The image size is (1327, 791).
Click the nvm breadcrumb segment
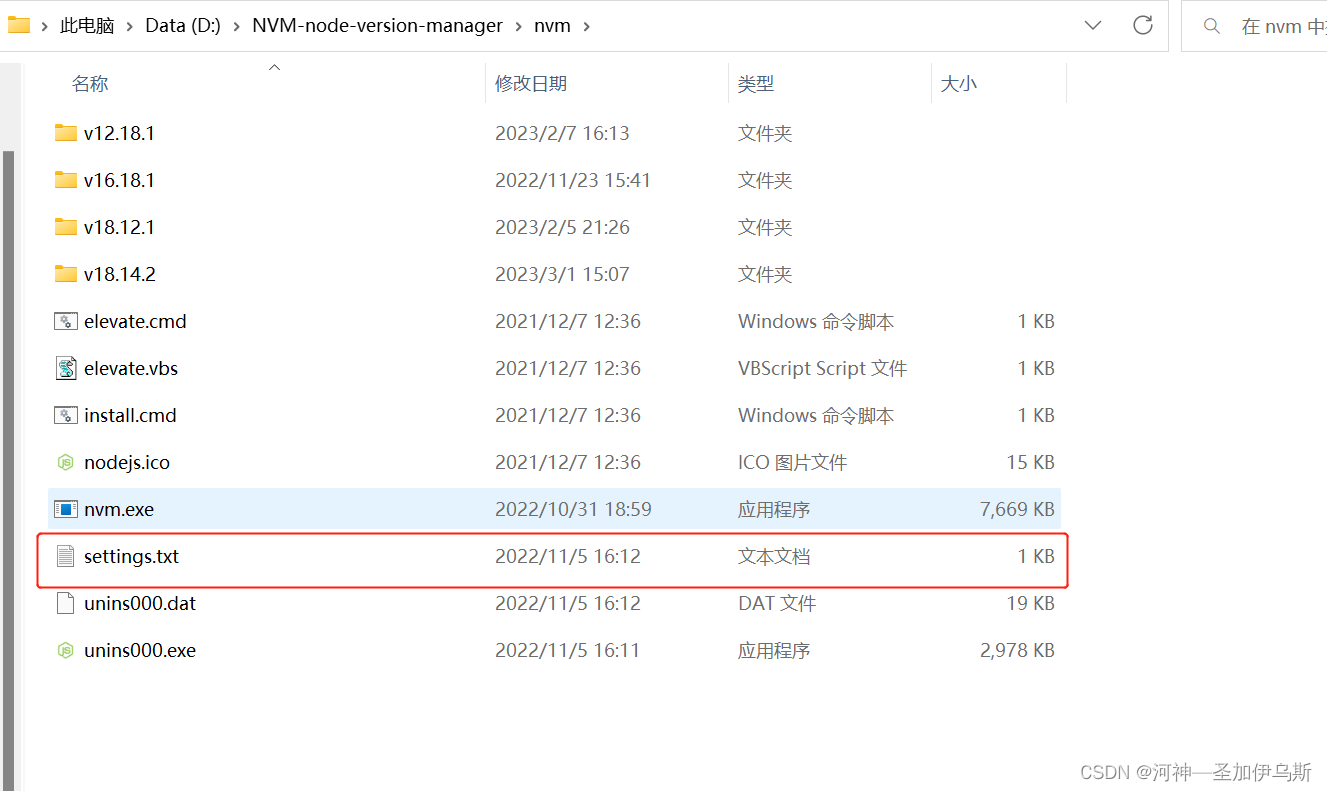click(553, 26)
